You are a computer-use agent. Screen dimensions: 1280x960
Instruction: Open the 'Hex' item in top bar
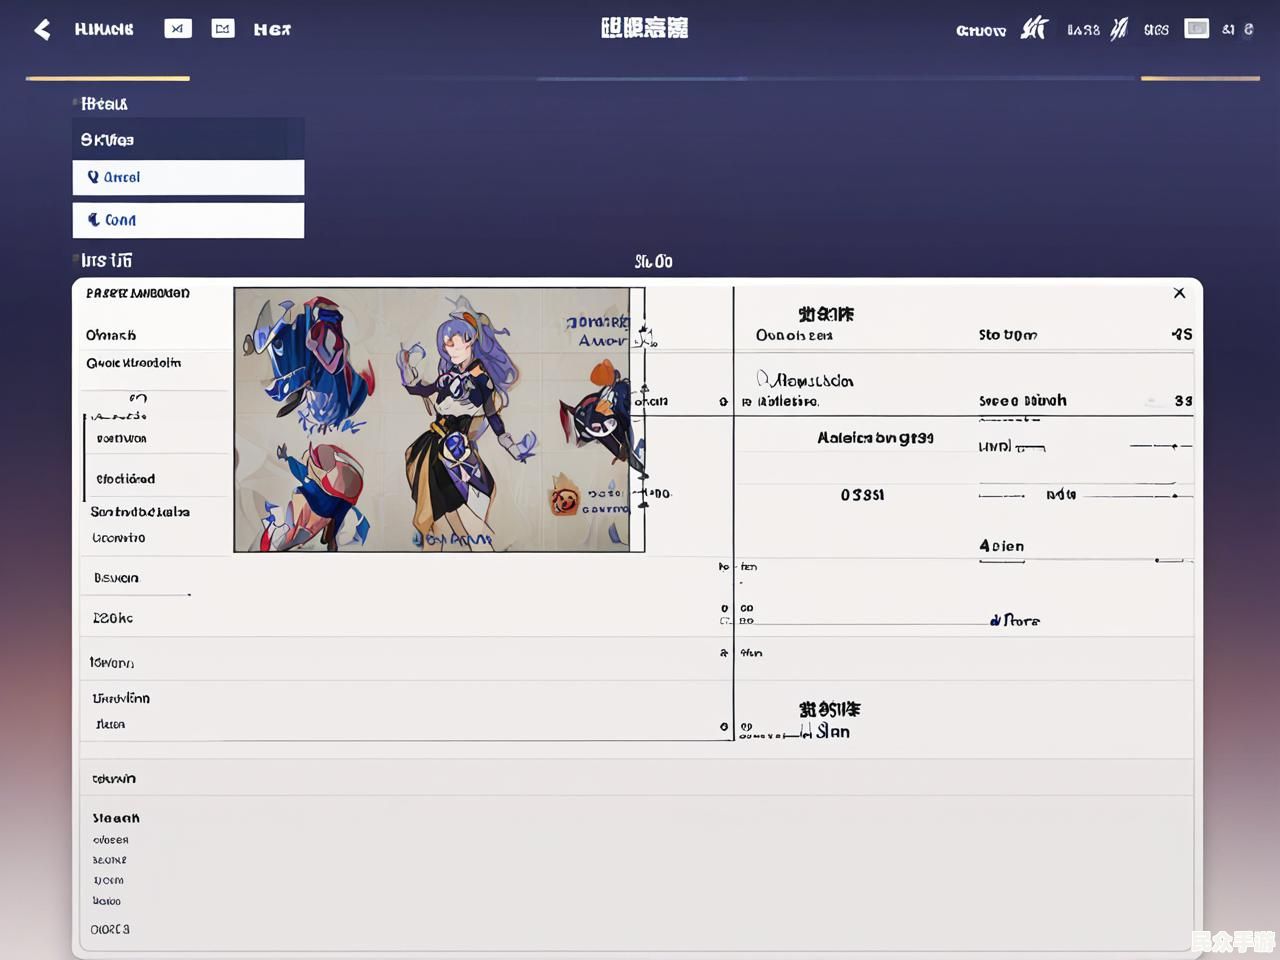click(272, 30)
